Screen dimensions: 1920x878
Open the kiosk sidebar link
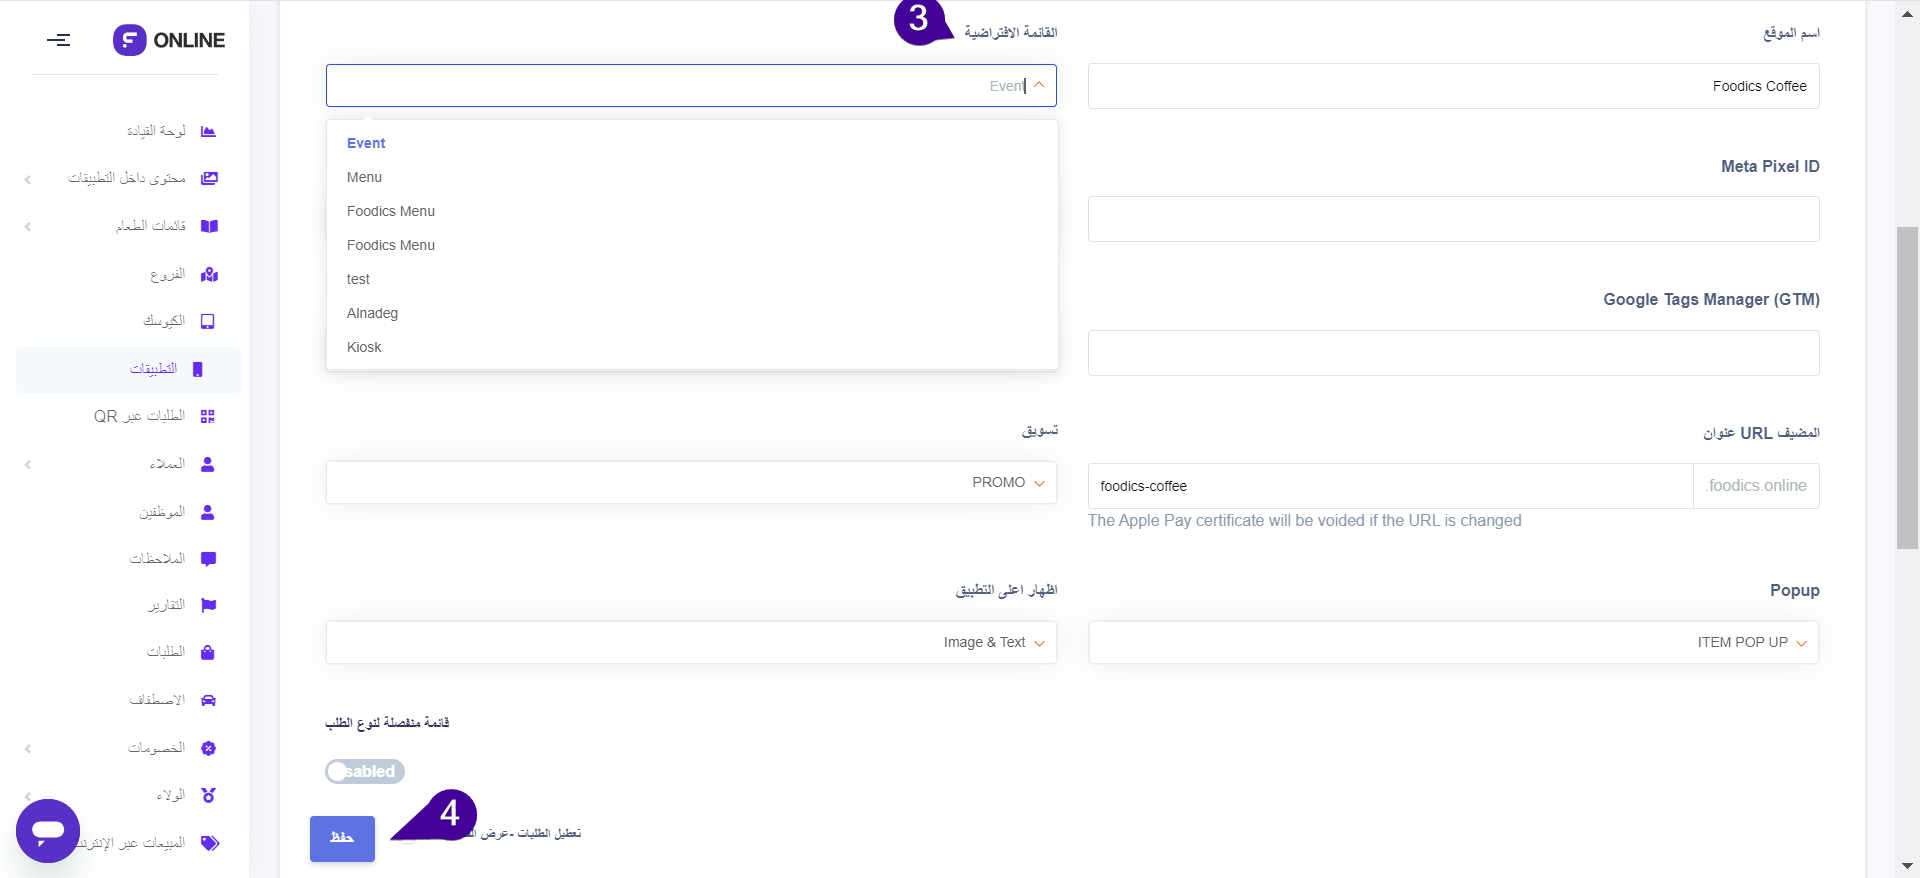click(164, 321)
